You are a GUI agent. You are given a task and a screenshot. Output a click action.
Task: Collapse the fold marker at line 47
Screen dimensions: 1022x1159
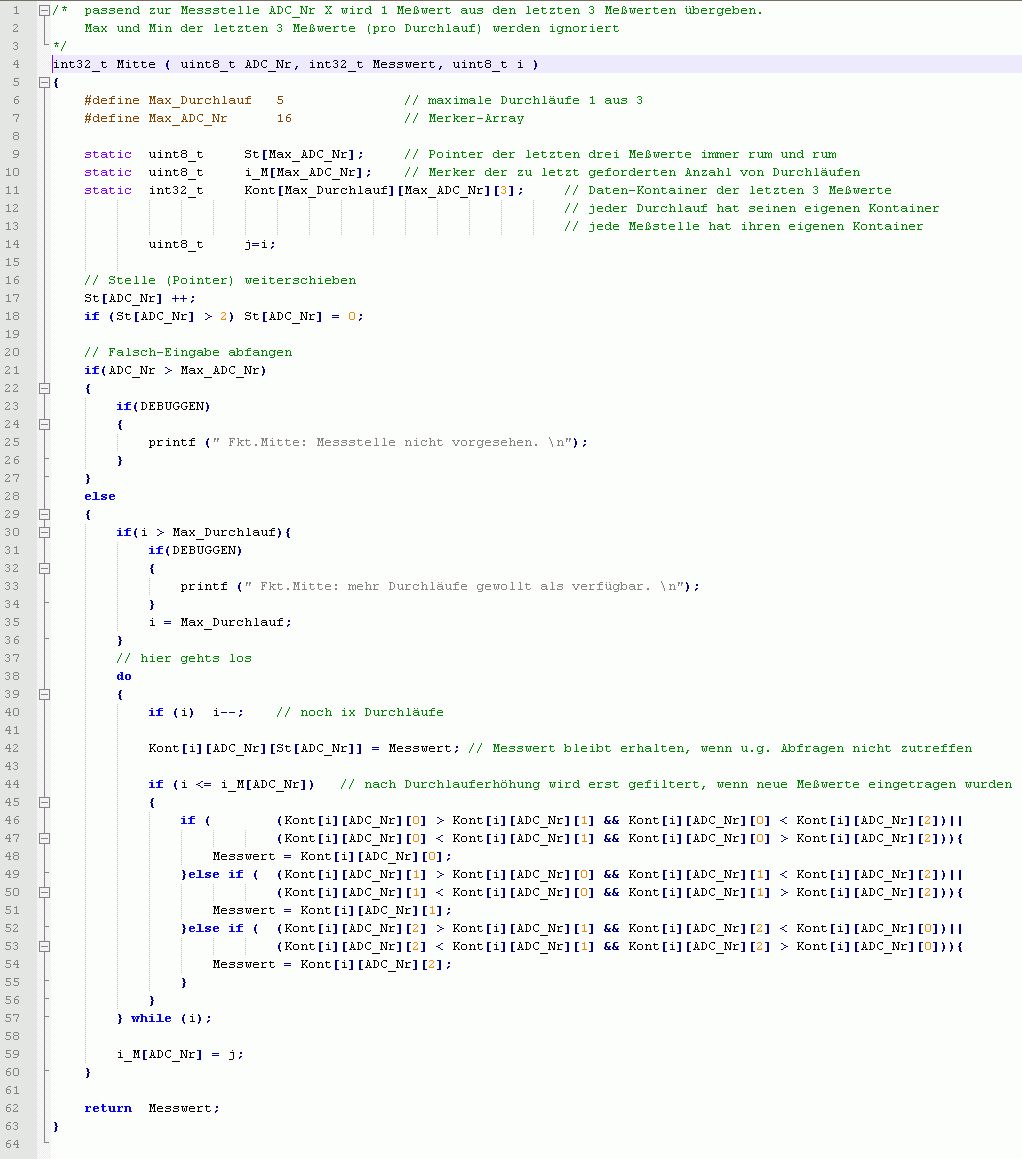click(x=44, y=838)
